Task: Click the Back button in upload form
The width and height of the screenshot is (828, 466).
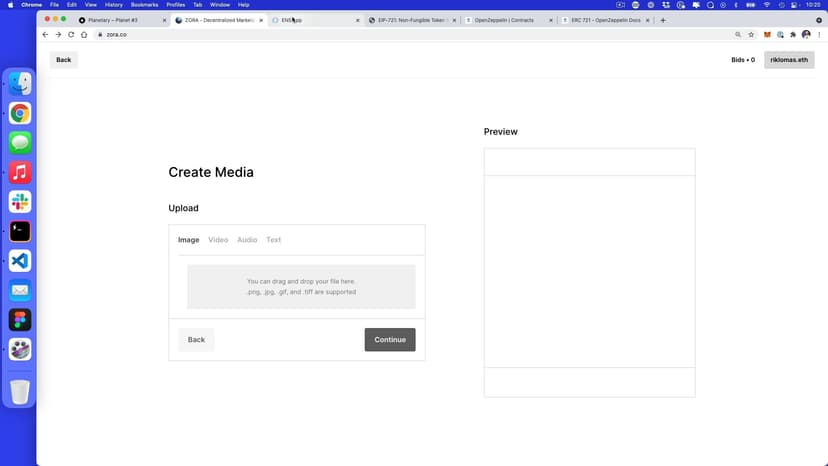Action: 196,340
